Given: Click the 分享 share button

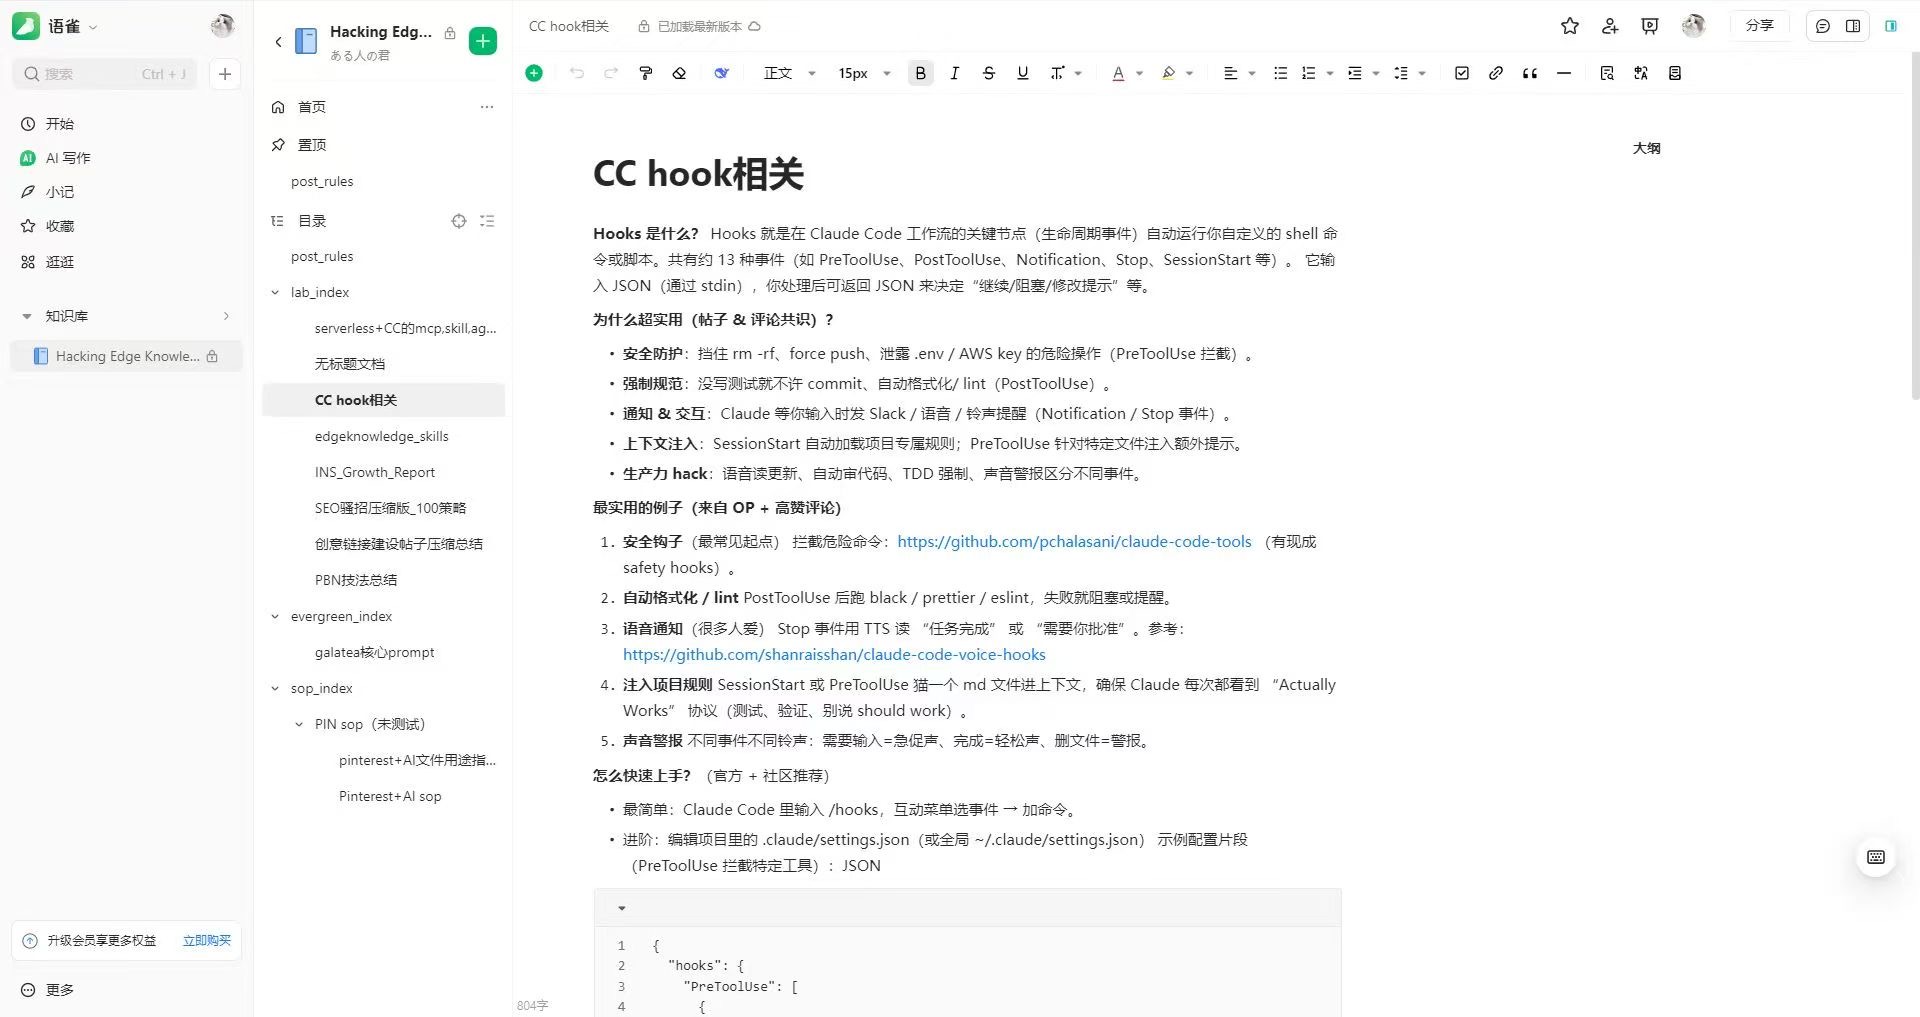Looking at the screenshot, I should tap(1759, 26).
